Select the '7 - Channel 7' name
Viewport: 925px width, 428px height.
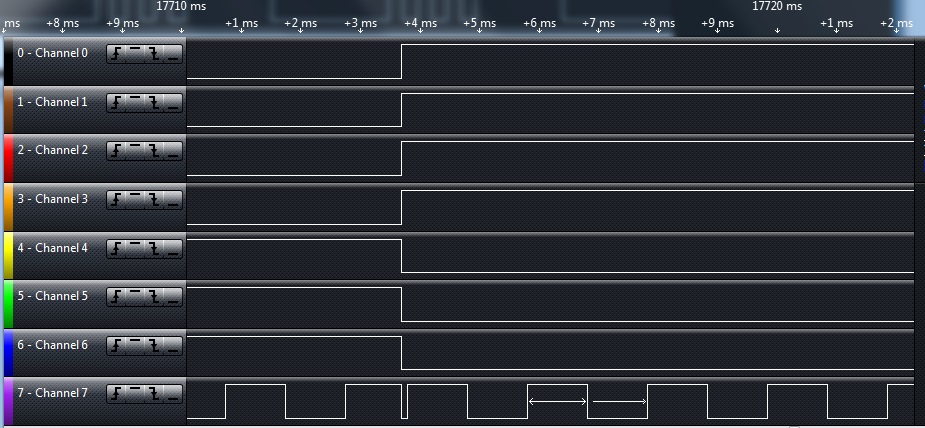click(x=53, y=393)
